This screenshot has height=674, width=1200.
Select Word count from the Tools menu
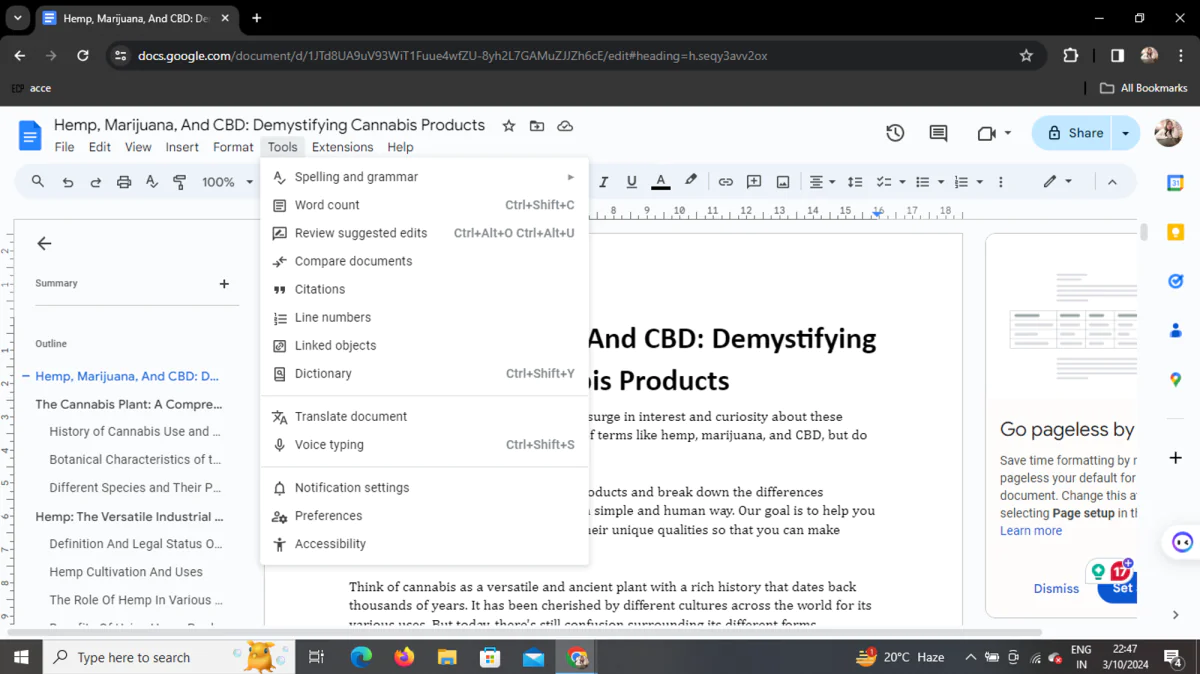point(327,204)
